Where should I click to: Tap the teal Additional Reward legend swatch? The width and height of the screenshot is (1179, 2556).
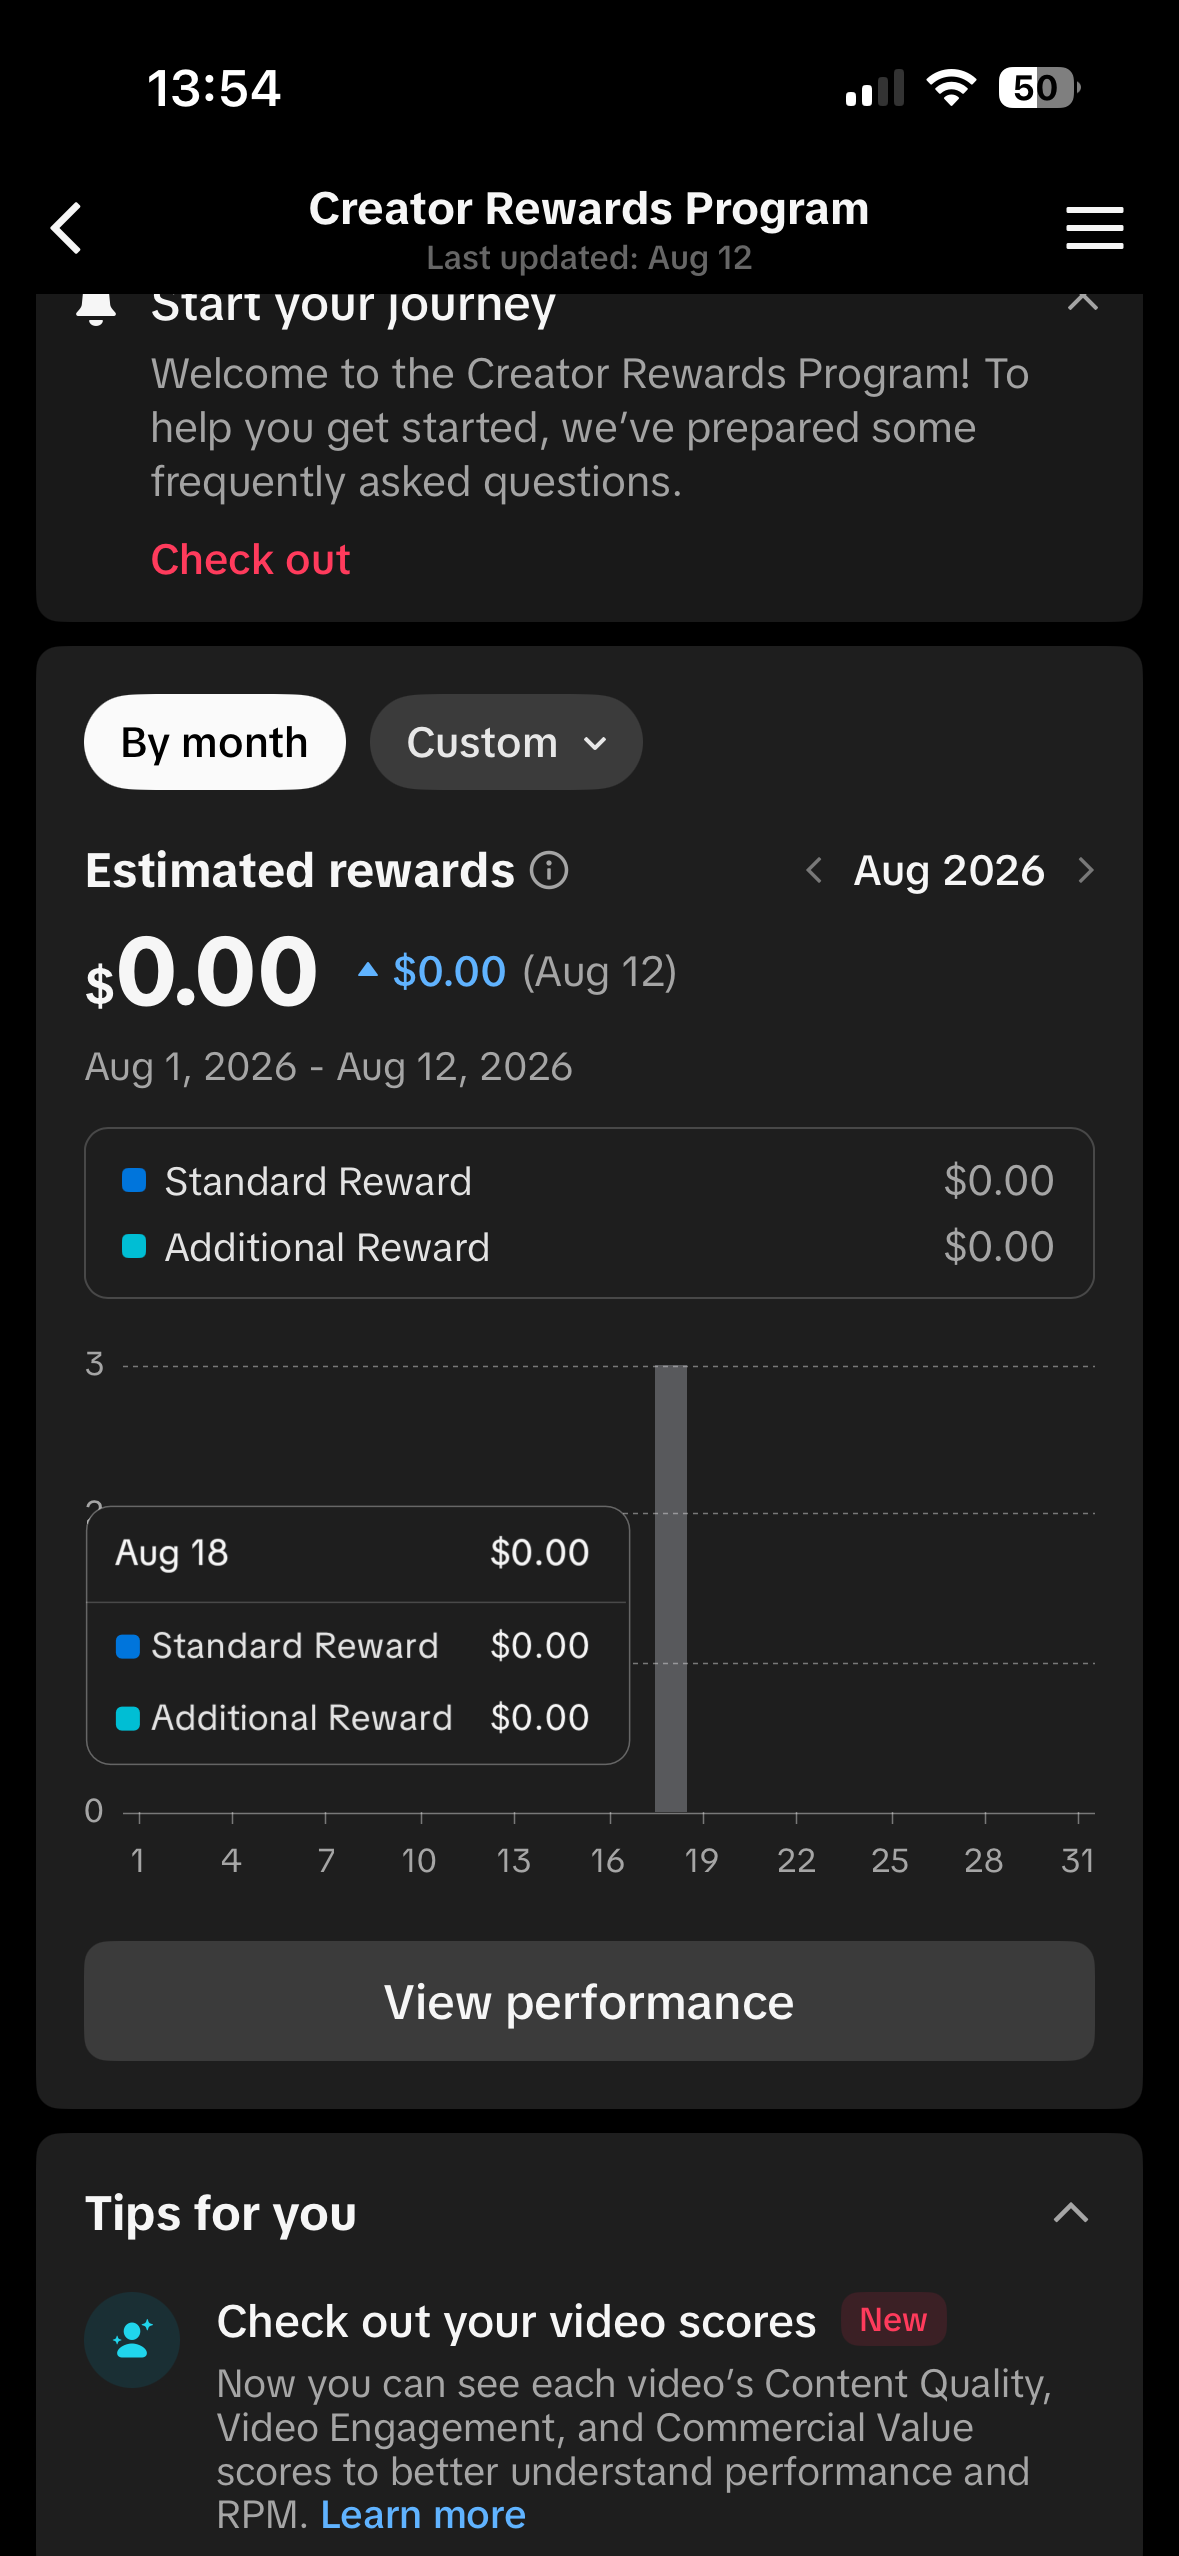pos(134,1246)
